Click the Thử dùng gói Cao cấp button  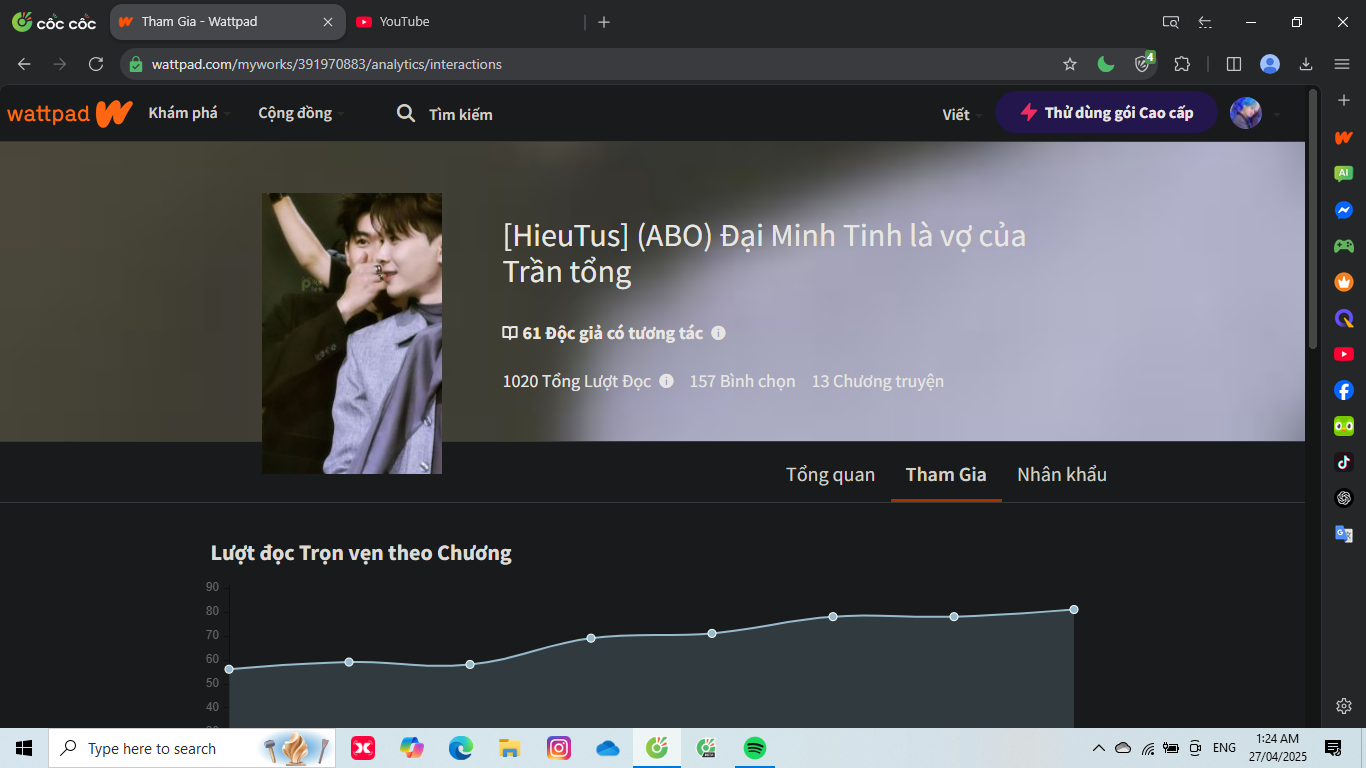click(1106, 113)
